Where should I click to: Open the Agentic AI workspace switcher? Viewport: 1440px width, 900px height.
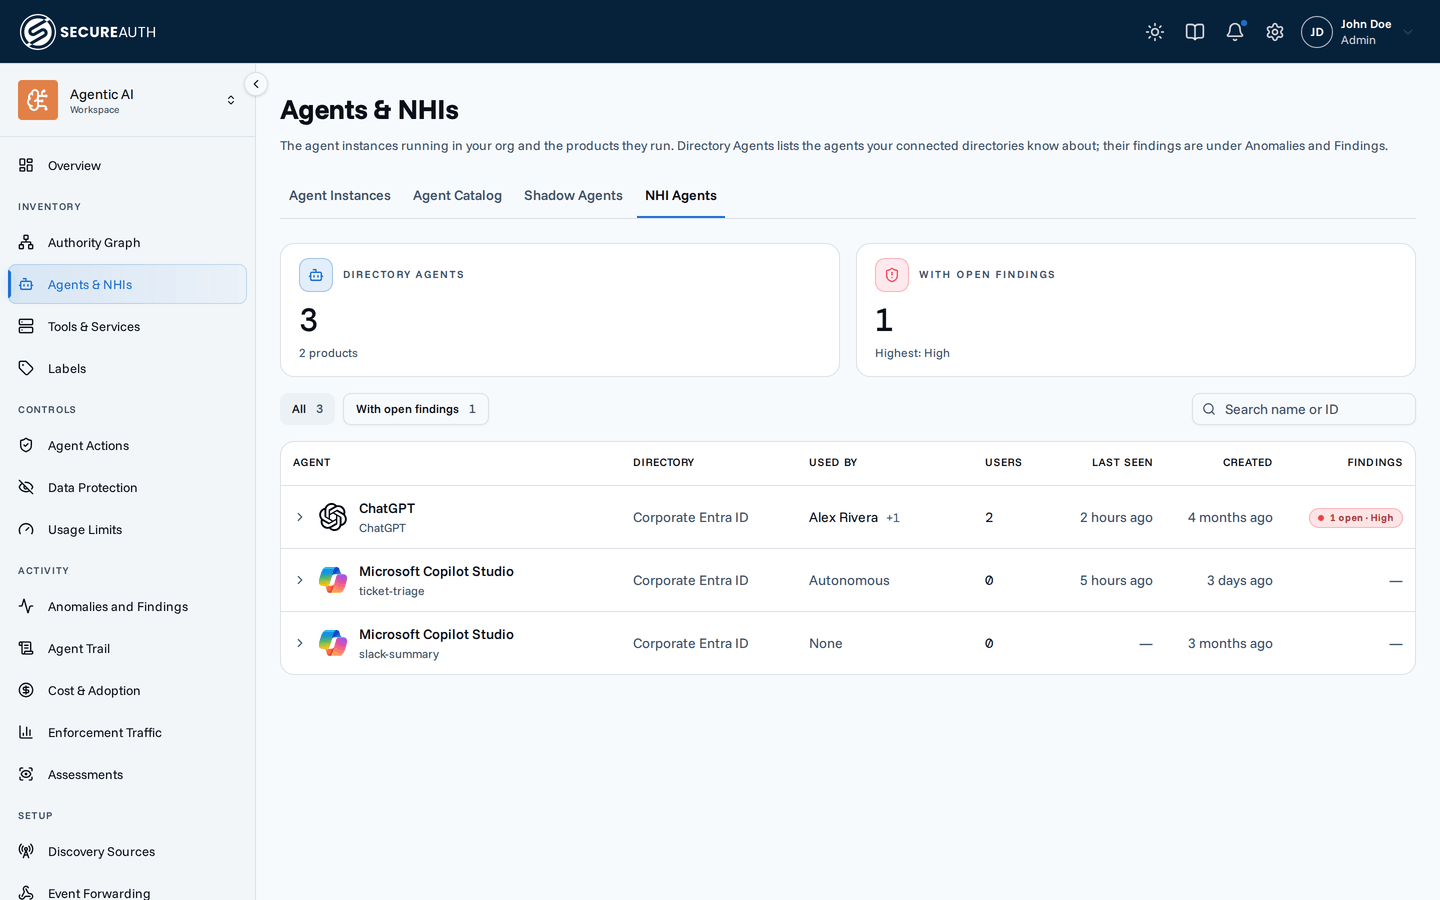tap(127, 100)
